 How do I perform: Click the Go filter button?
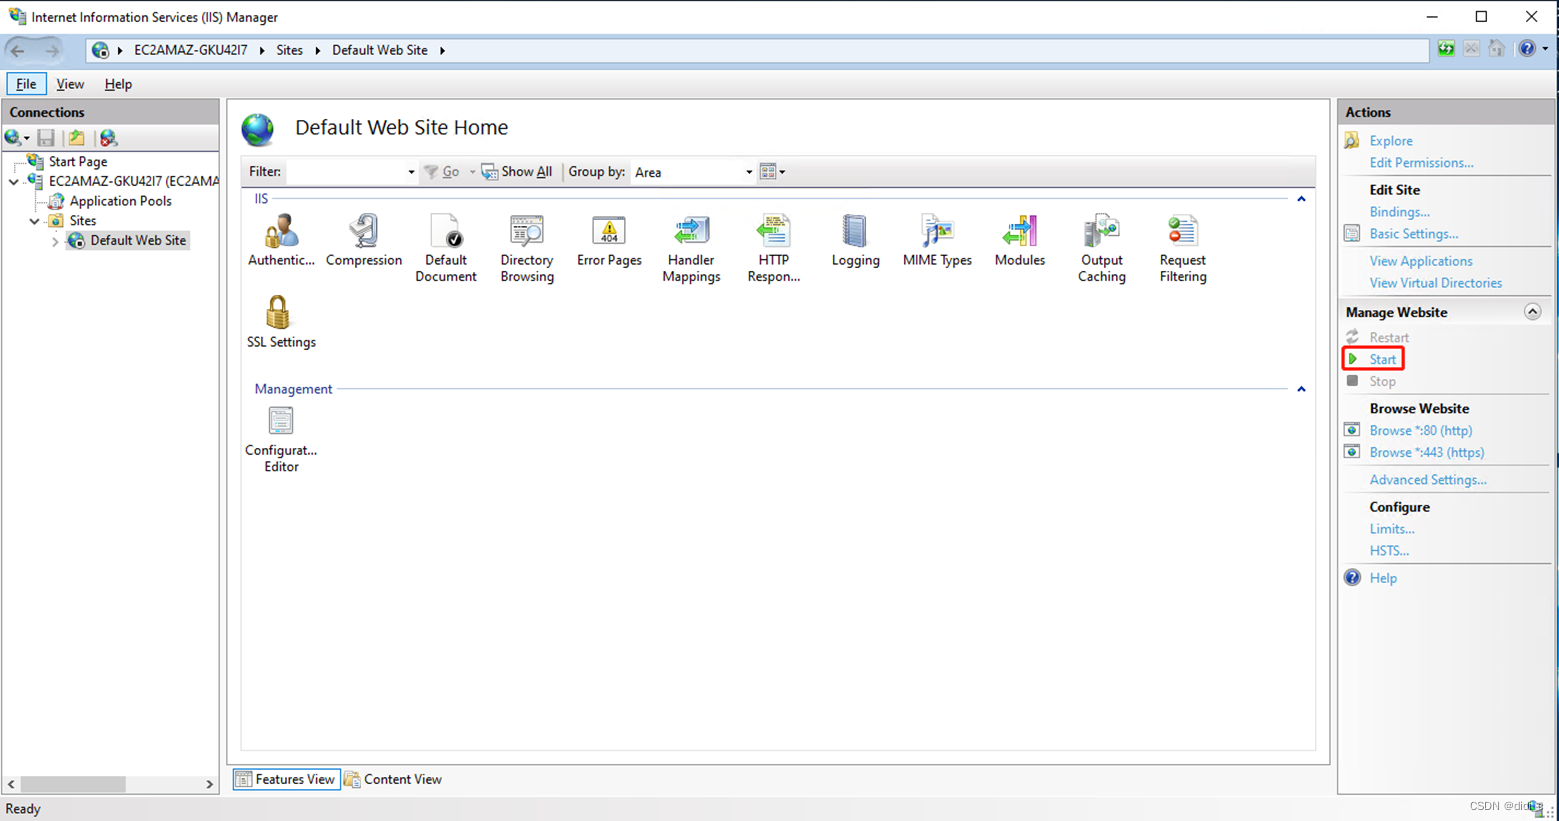click(x=441, y=172)
